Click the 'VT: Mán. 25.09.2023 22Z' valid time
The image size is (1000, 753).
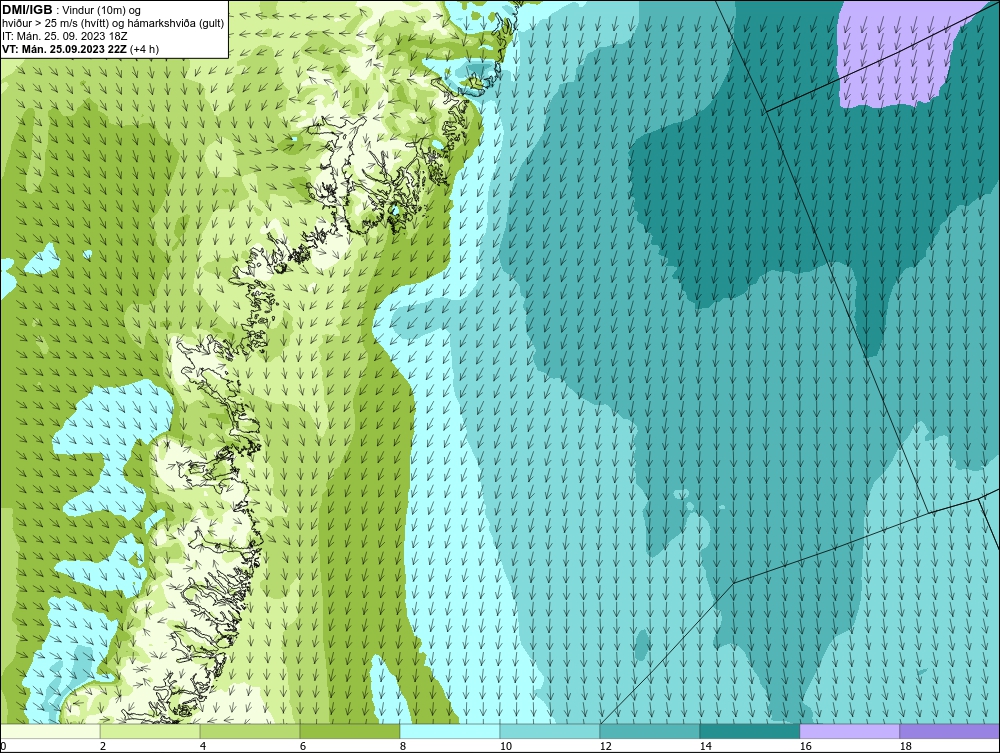tap(64, 49)
